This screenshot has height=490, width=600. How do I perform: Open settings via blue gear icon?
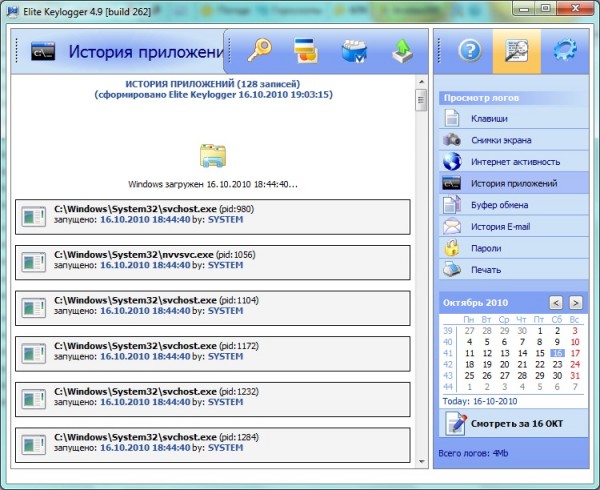(565, 50)
